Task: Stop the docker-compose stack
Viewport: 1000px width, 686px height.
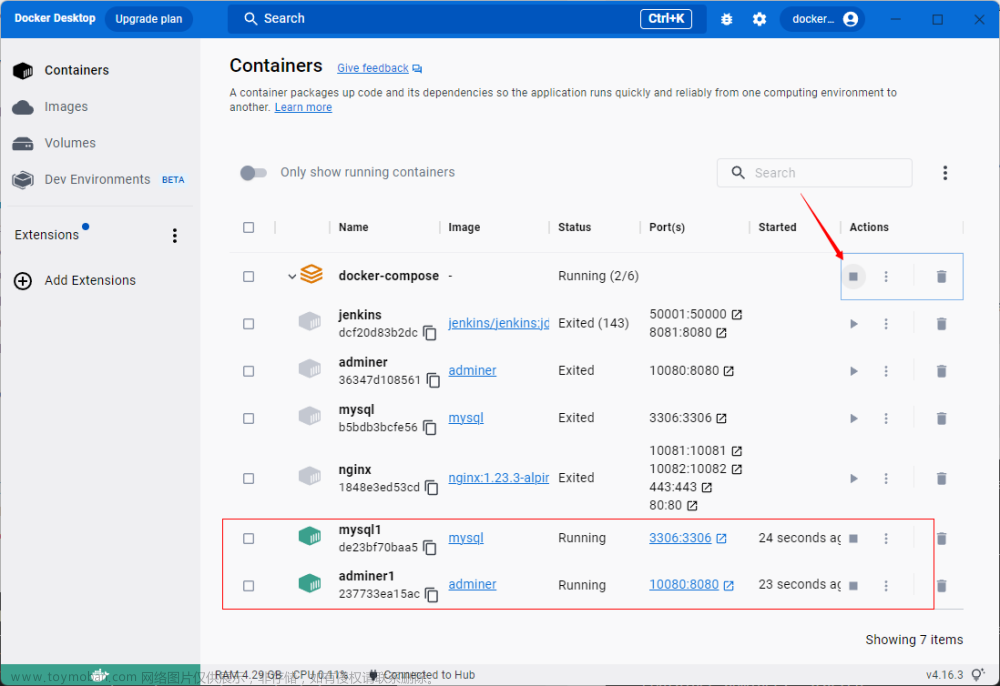Action: click(x=853, y=276)
